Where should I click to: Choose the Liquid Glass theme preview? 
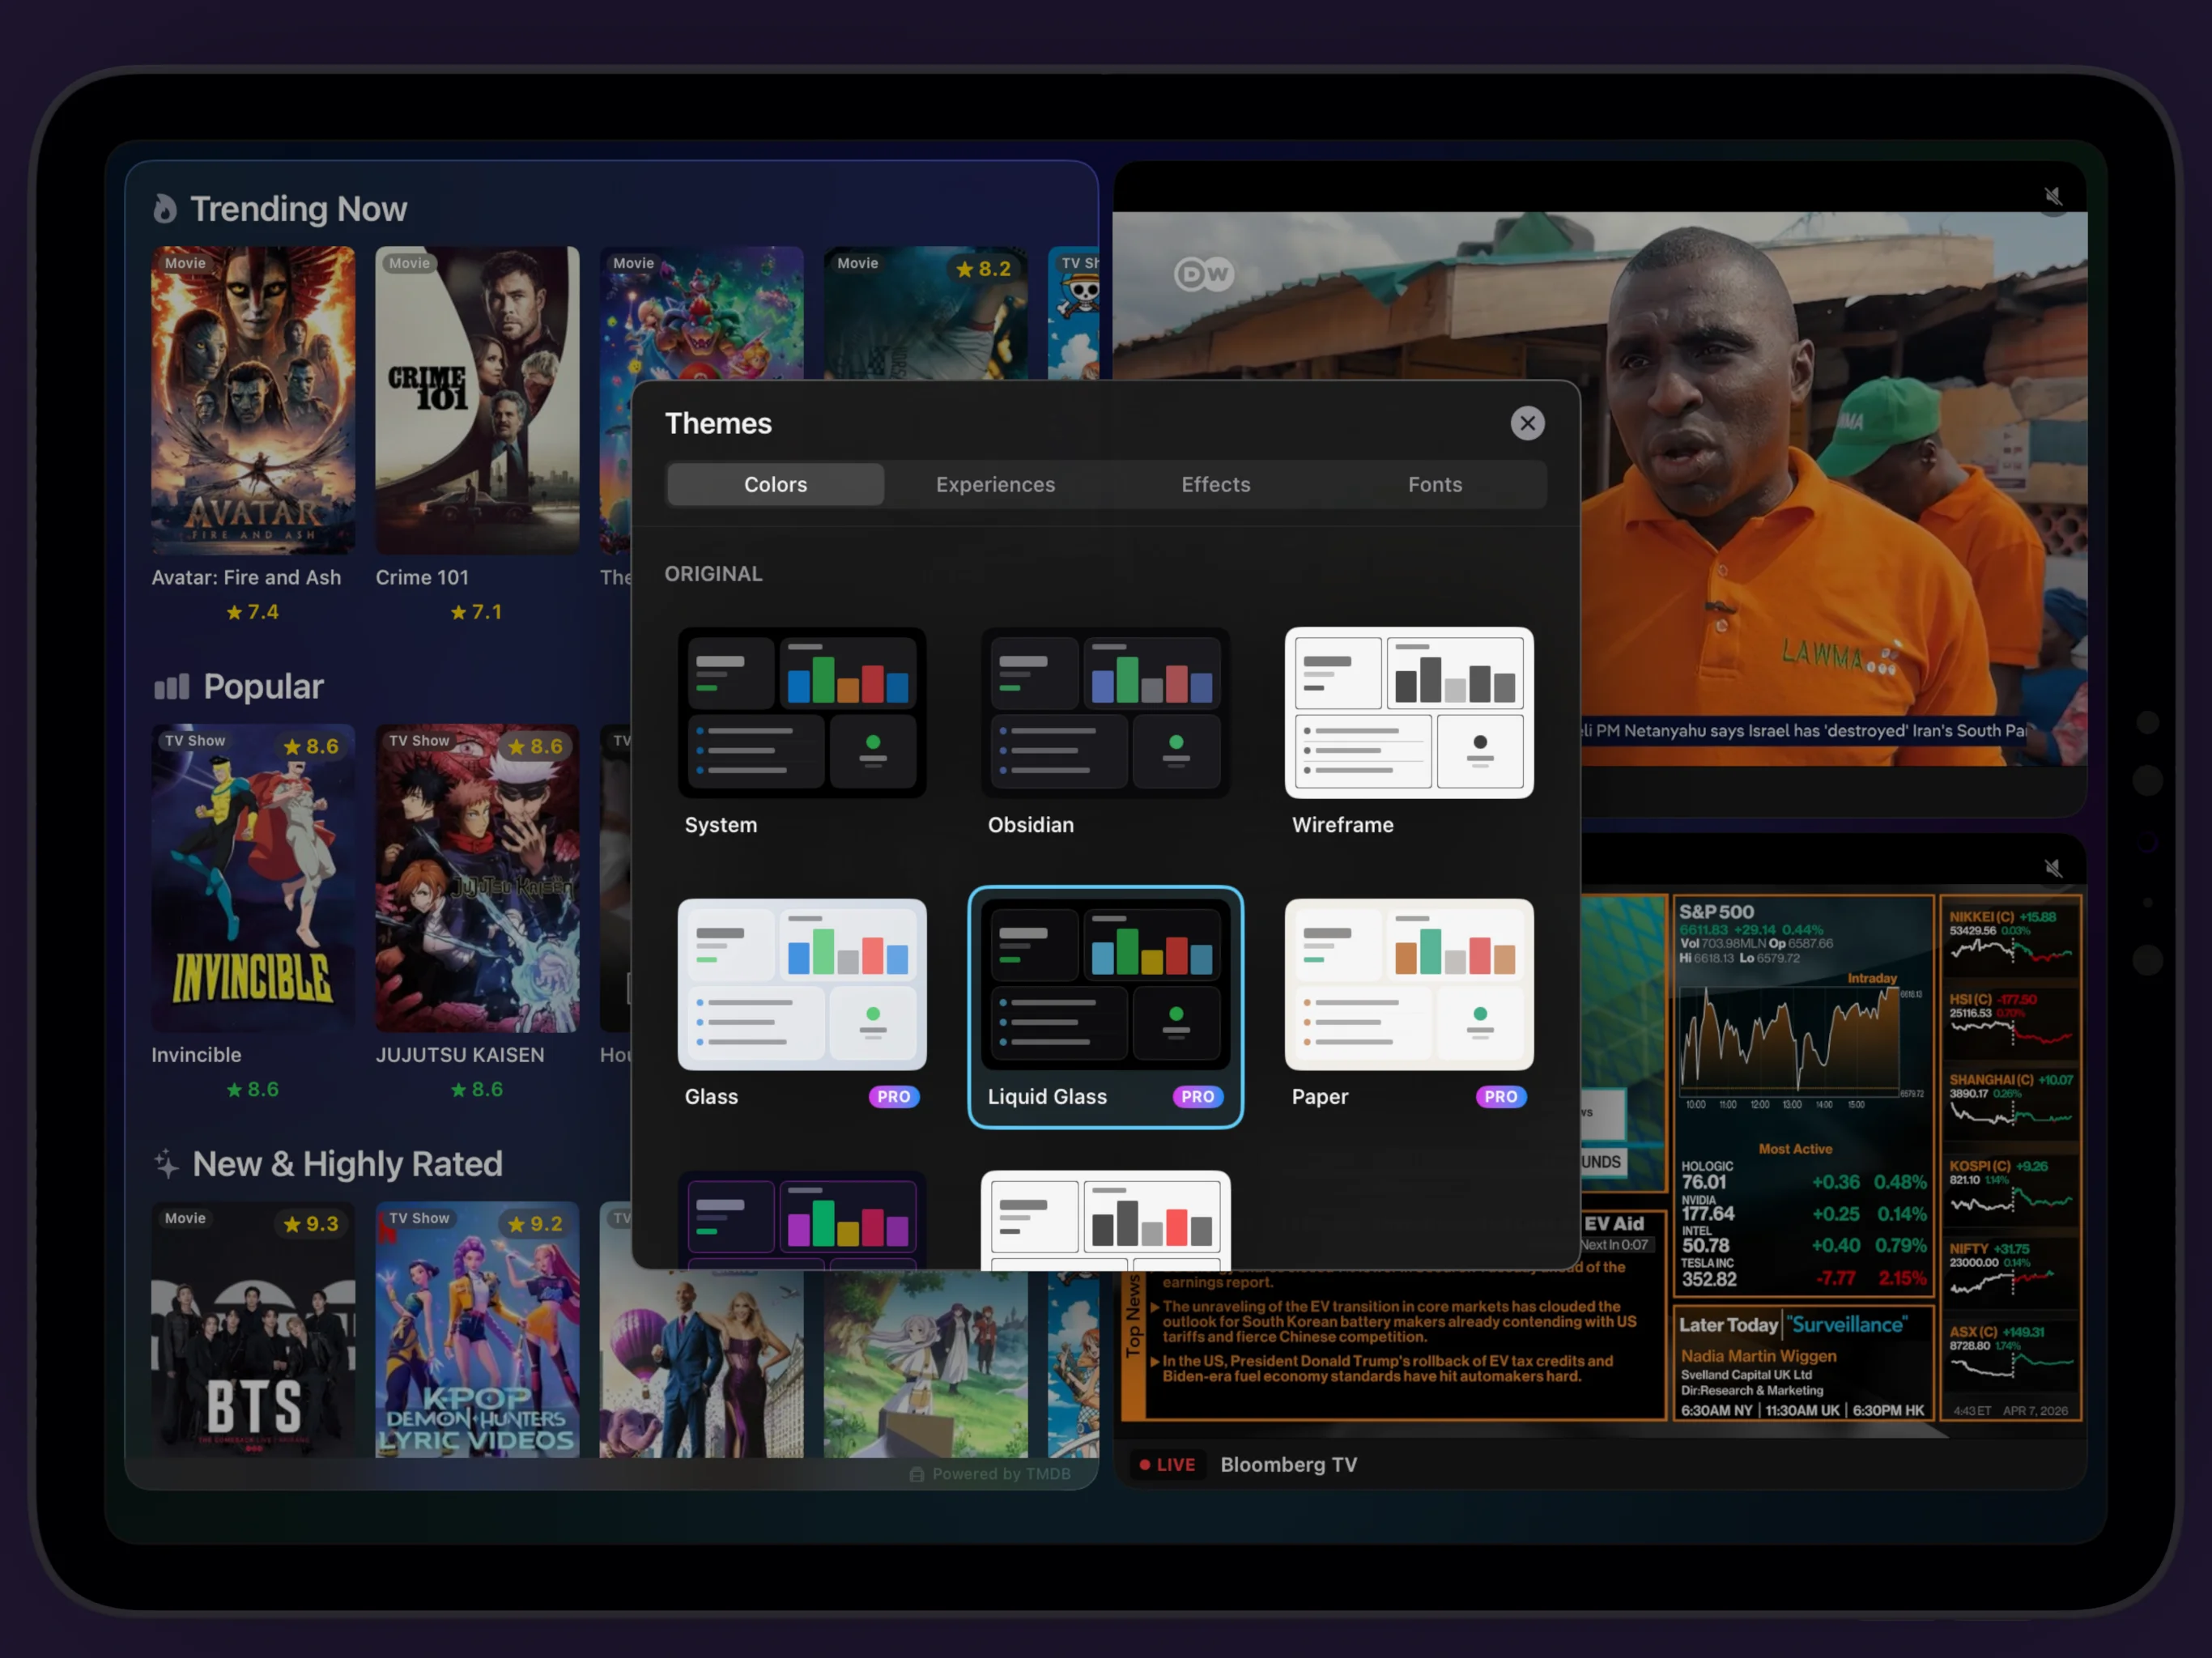[x=1105, y=984]
